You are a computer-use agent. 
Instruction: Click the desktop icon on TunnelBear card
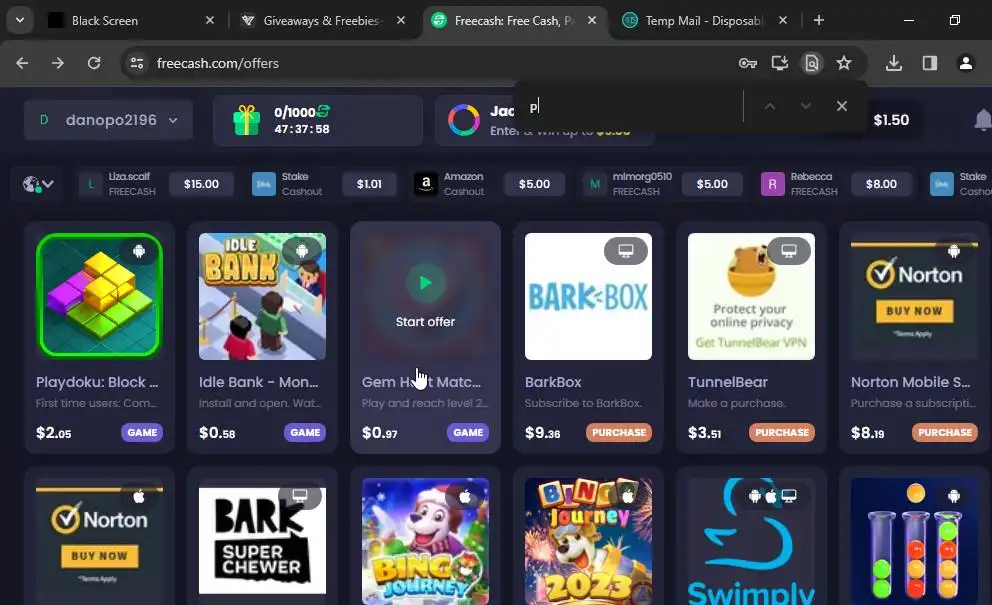pyautogui.click(x=789, y=251)
